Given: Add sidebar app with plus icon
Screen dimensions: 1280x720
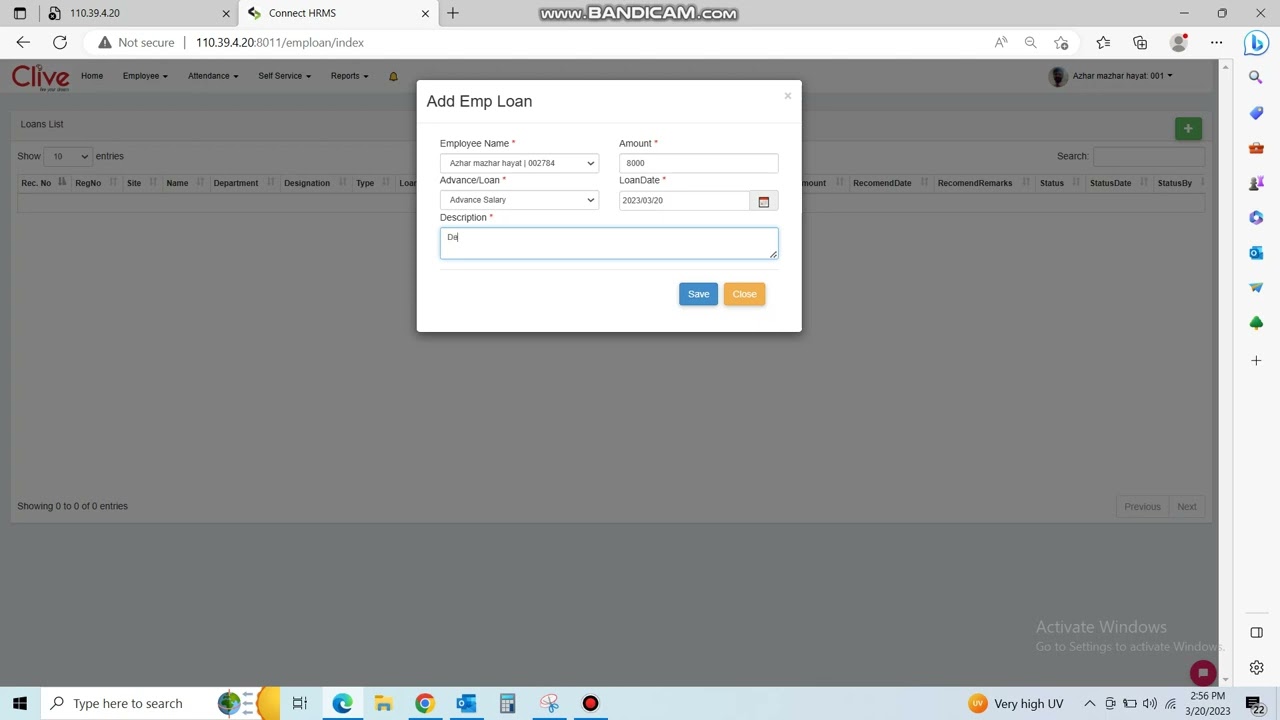Looking at the screenshot, I should pyautogui.click(x=1256, y=360).
